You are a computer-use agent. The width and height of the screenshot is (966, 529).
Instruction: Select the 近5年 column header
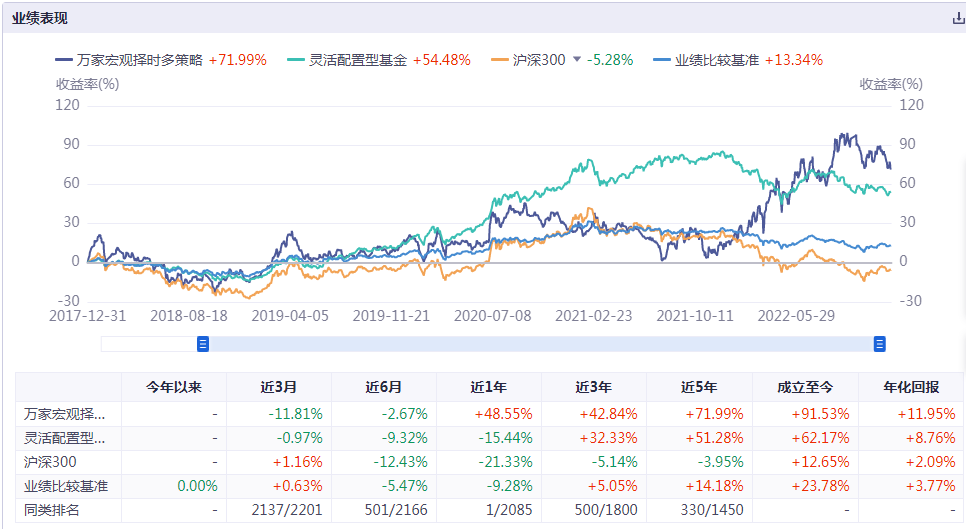698,387
